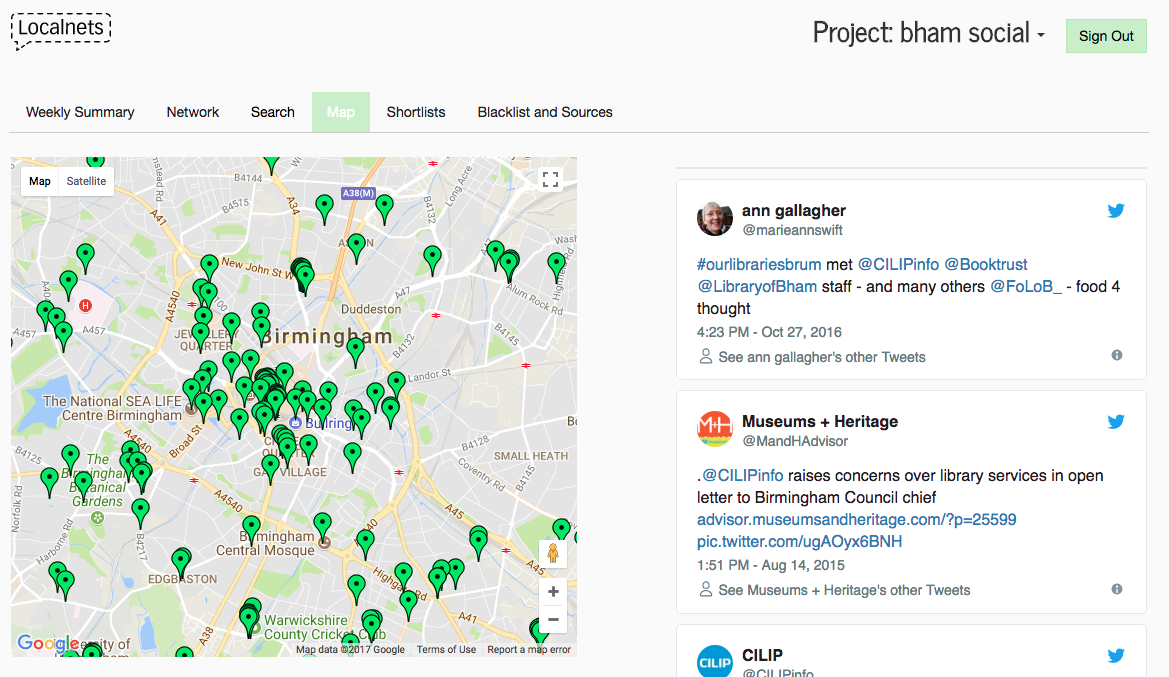Image resolution: width=1169 pixels, height=677 pixels.
Task: Switch the map to Satellite view
Action: coord(86,181)
